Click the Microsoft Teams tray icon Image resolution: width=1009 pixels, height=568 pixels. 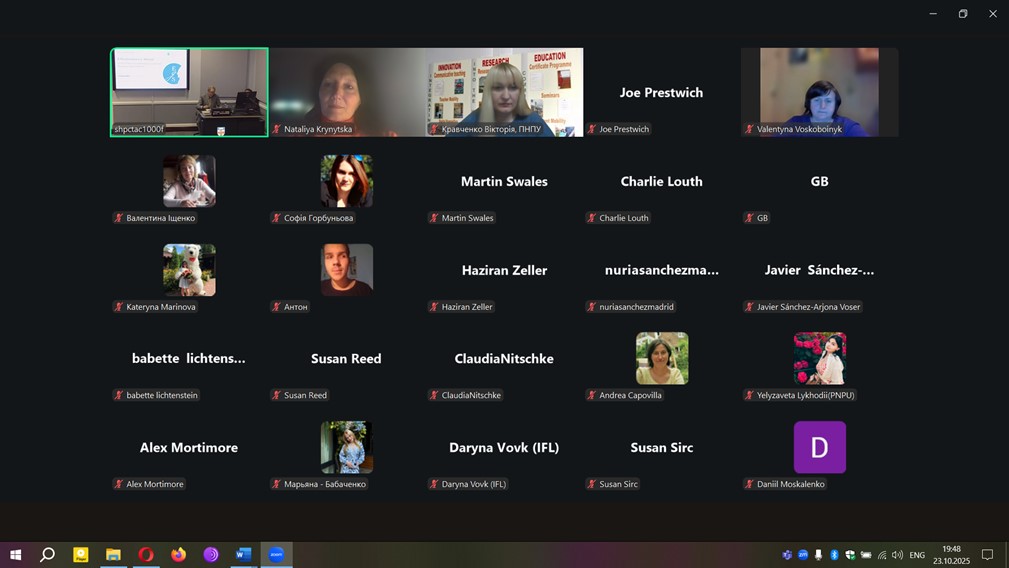coord(787,555)
